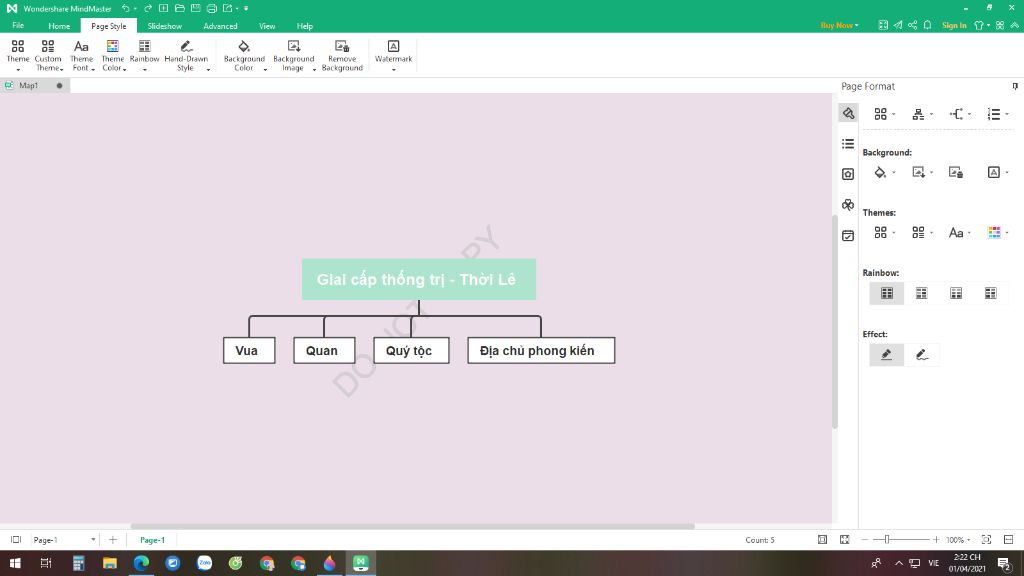Image resolution: width=1024 pixels, height=576 pixels.
Task: Click the export icon in quick access bar
Action: point(227,8)
